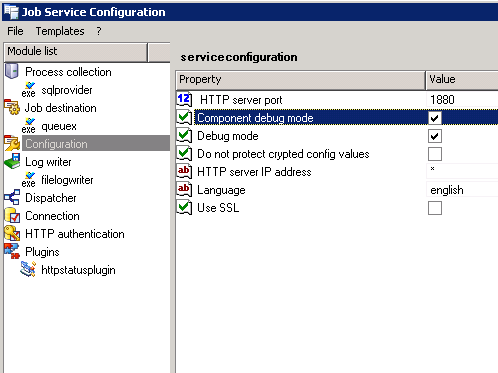Select Job destination in module list
Image resolution: width=498 pixels, height=373 pixels.
[x=61, y=108]
